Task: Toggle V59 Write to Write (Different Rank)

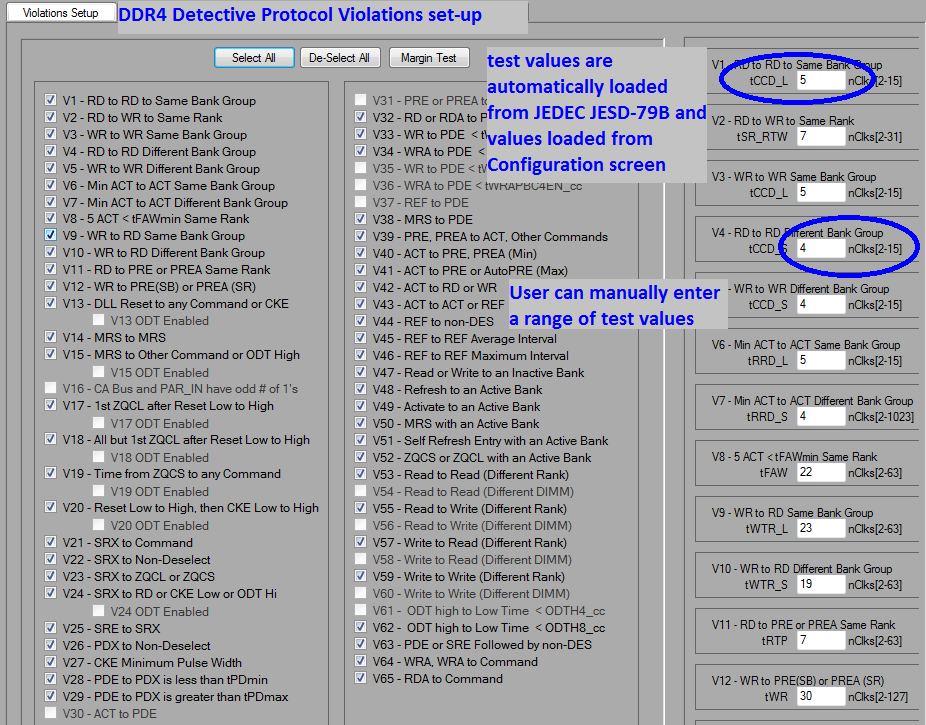Action: 360,576
